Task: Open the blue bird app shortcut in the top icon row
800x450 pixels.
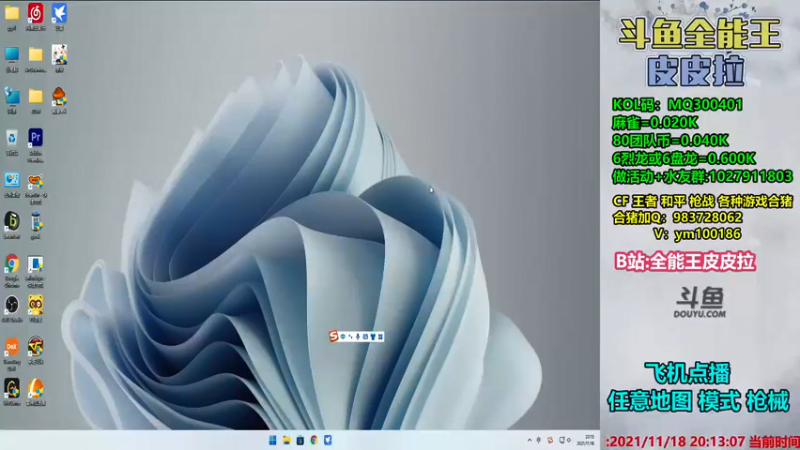Action: [59, 15]
